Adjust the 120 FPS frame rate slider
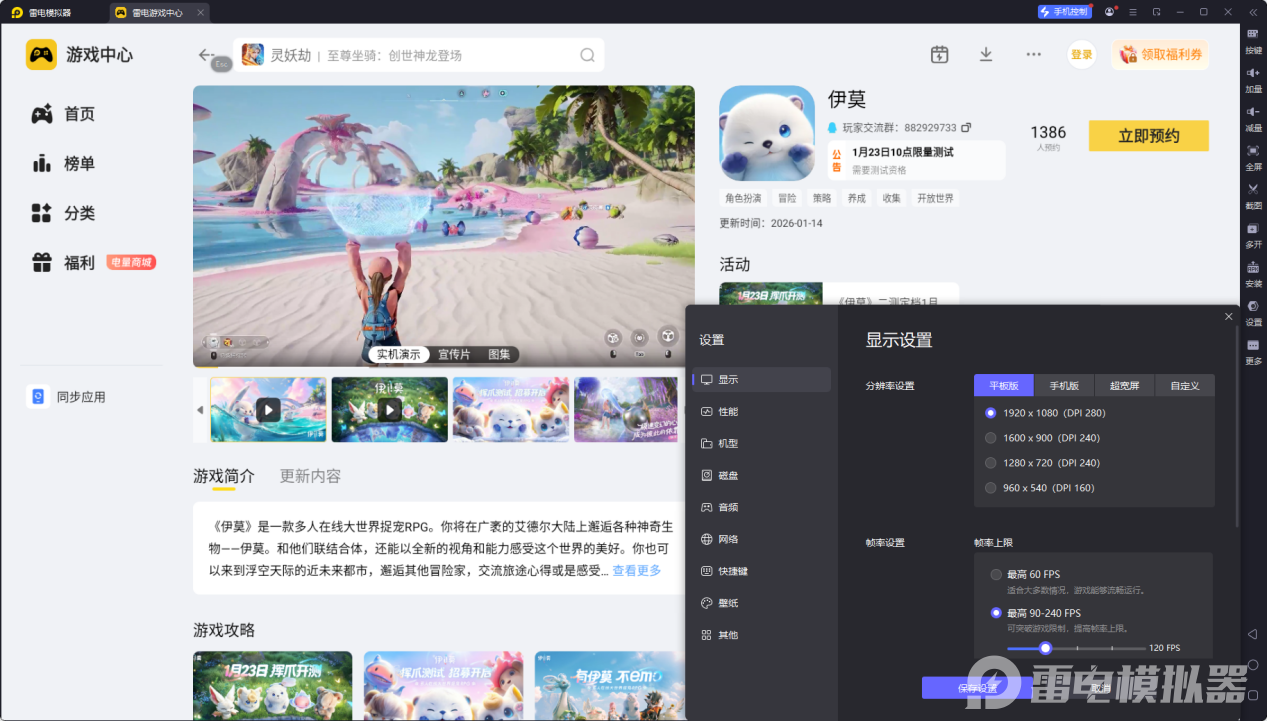Viewport: 1267px width, 721px height. (x=1046, y=648)
